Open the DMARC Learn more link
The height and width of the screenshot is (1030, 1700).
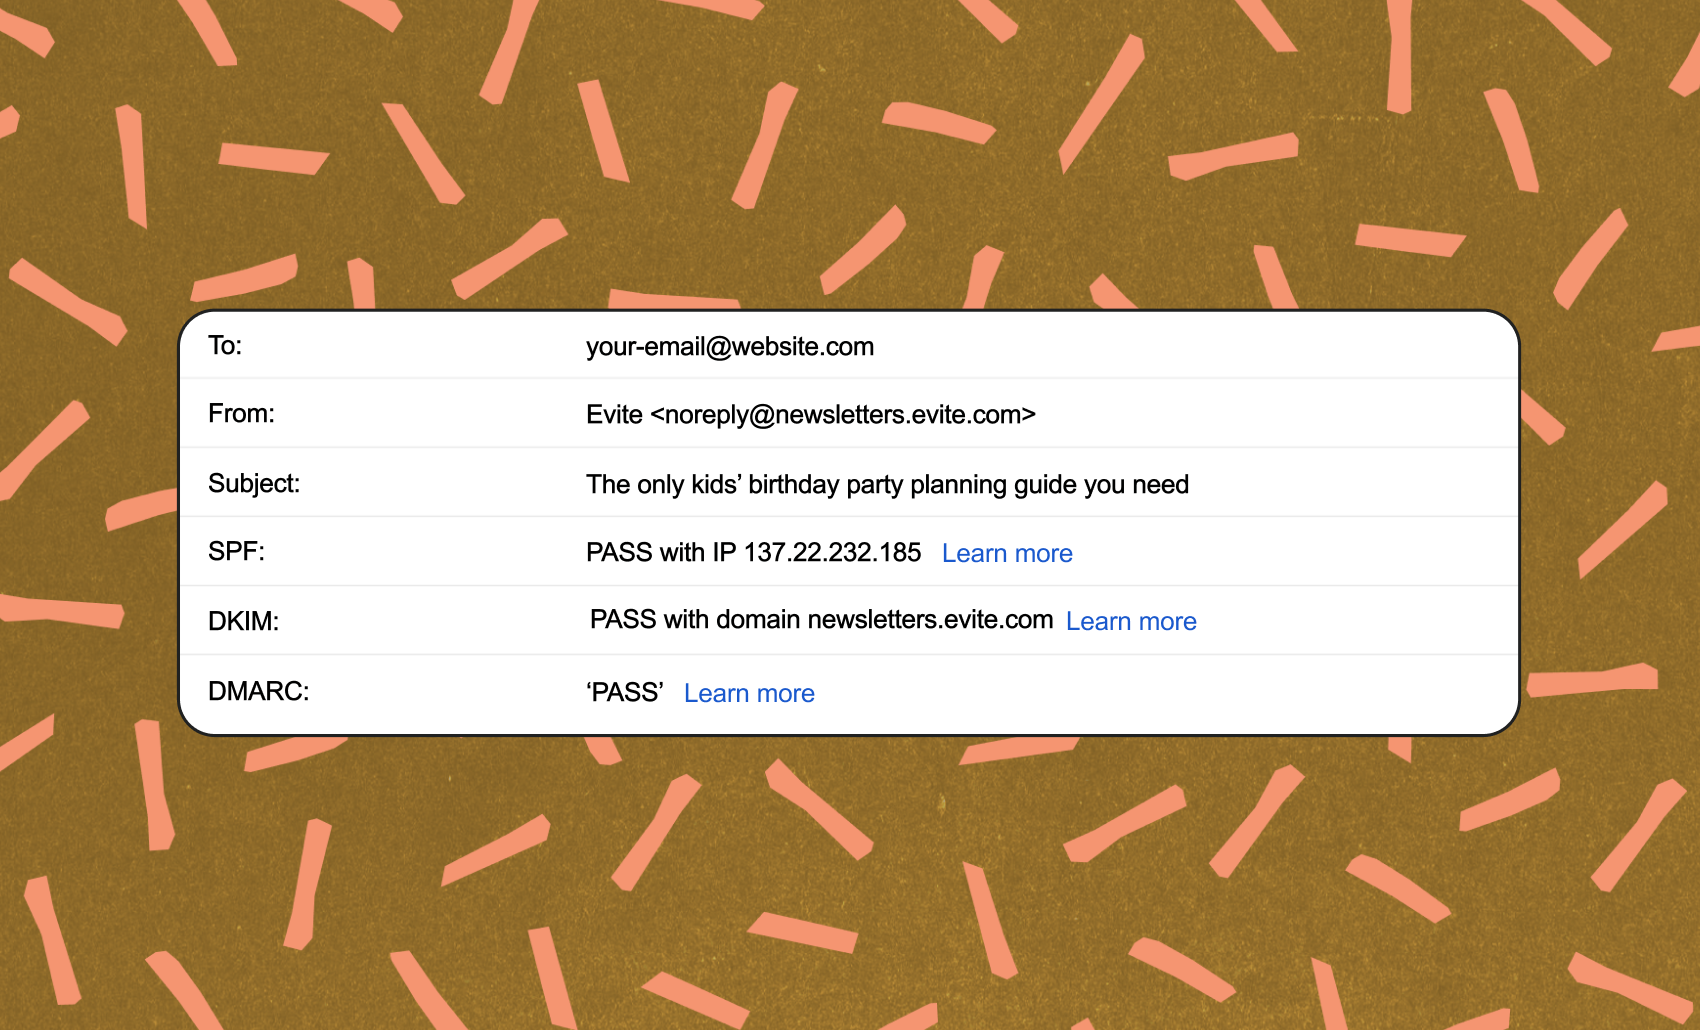[748, 693]
